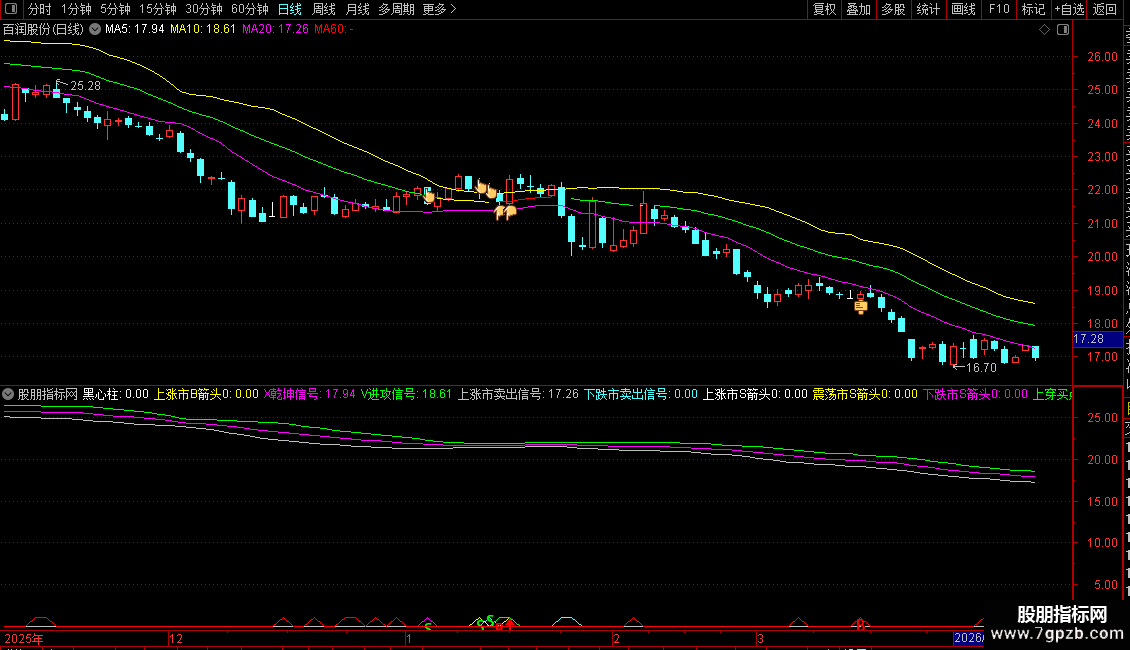Image resolution: width=1130 pixels, height=650 pixels.
Task: Click the 百润股份(日线) stock title
Action: pos(43,30)
